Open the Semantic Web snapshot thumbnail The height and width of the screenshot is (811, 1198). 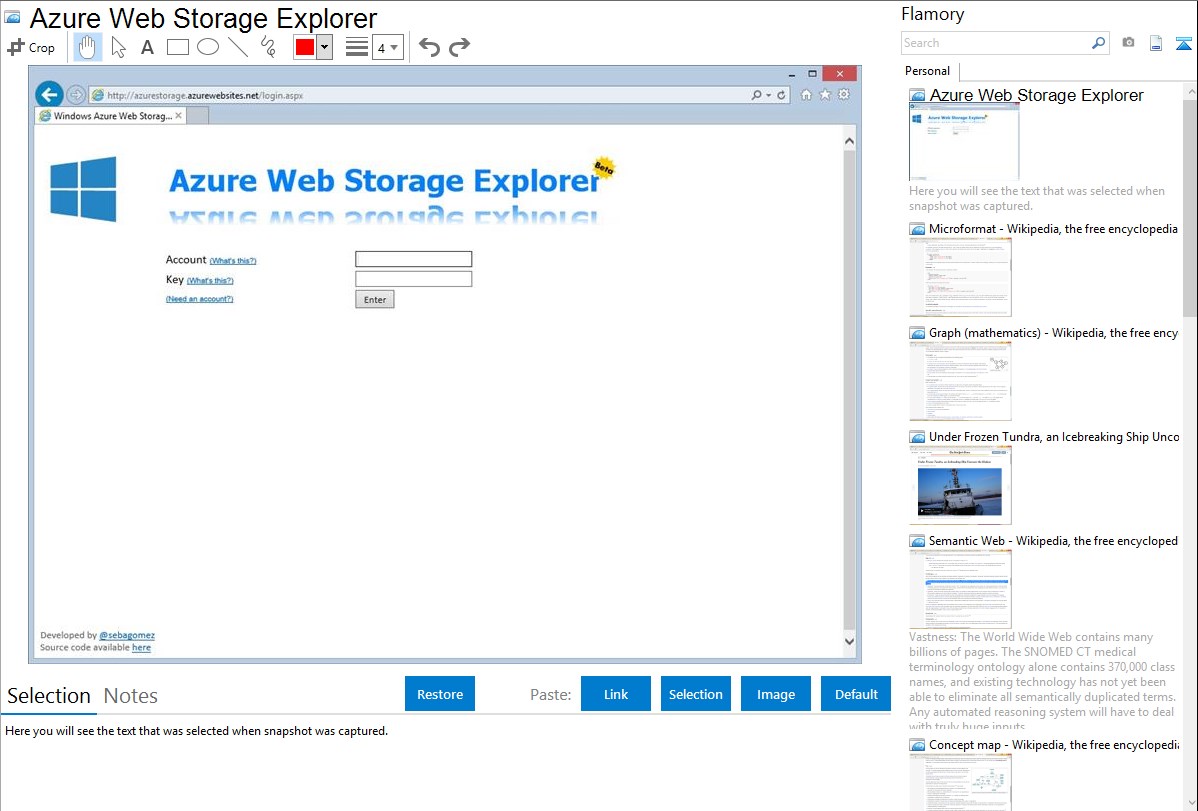click(x=960, y=589)
